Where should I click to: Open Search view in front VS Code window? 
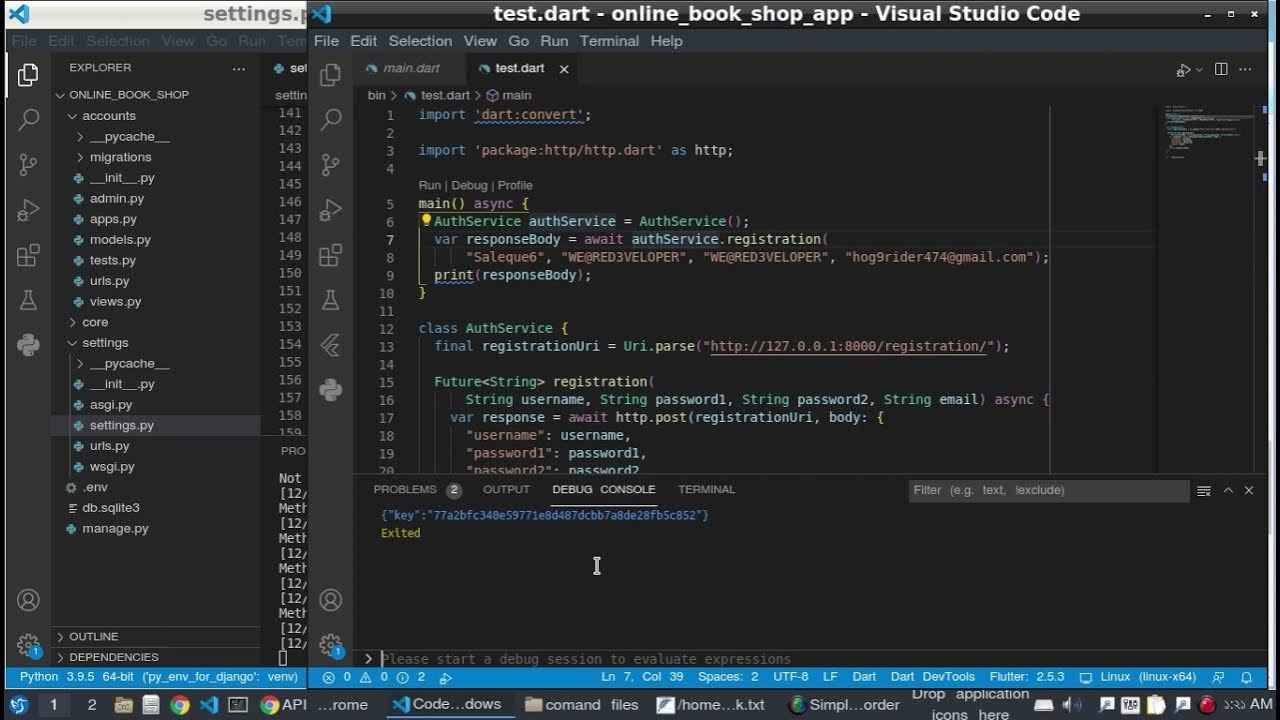[x=330, y=120]
